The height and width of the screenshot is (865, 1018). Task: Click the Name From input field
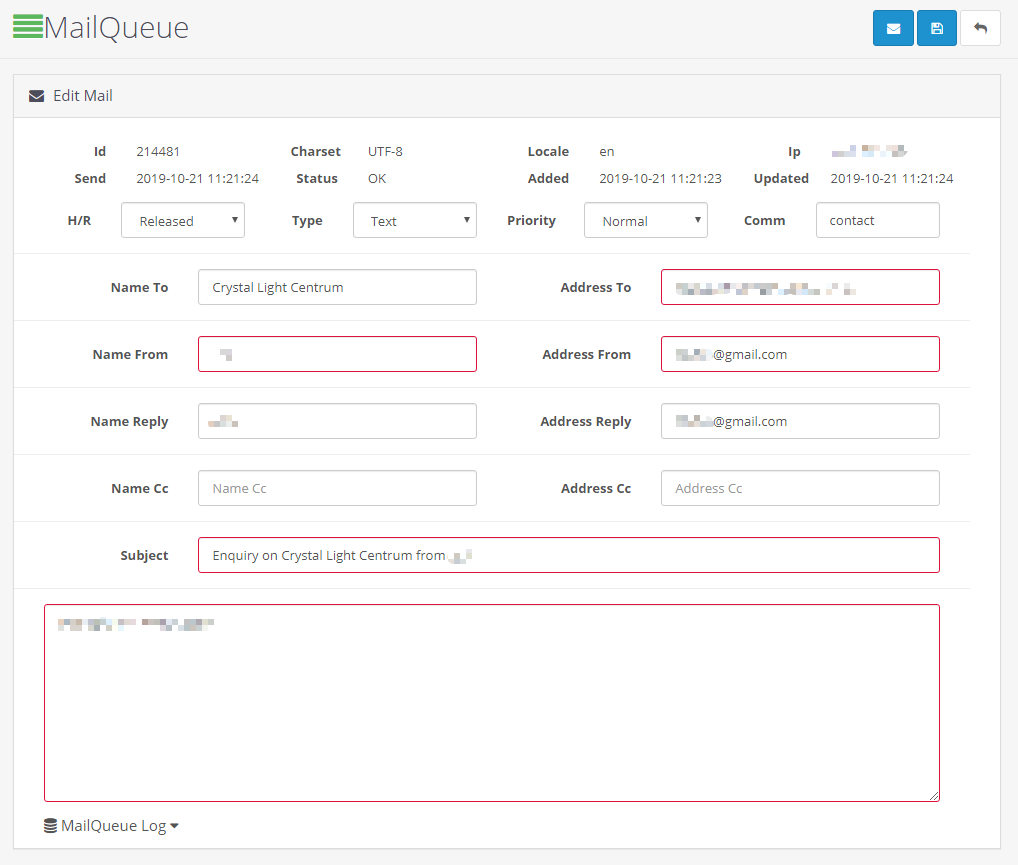point(338,354)
